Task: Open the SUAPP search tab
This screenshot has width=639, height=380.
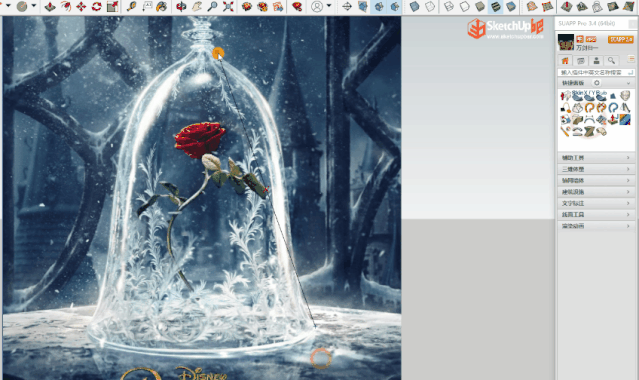Action: point(612,61)
